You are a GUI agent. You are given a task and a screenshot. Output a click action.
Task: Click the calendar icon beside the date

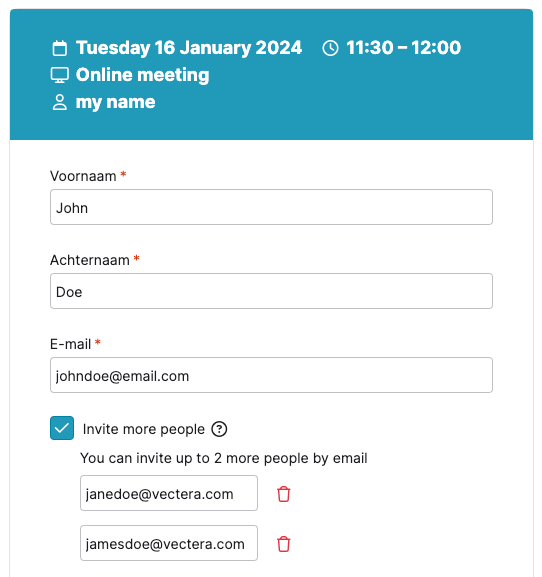click(60, 48)
